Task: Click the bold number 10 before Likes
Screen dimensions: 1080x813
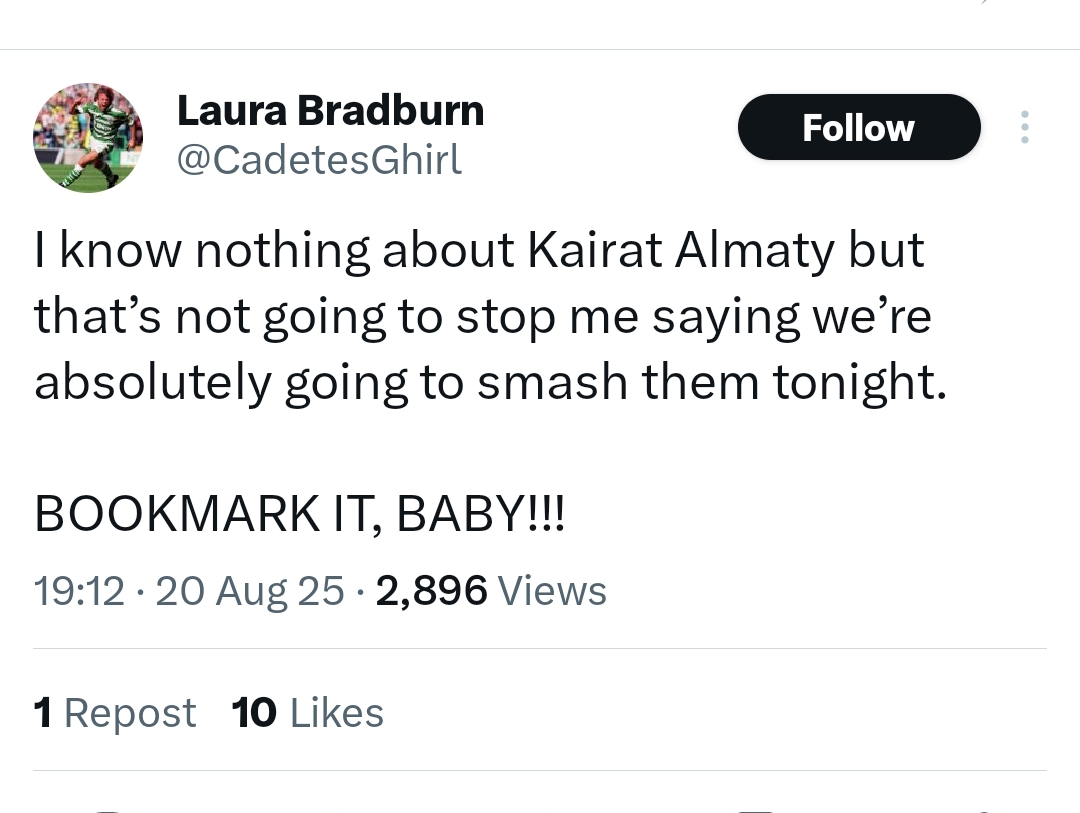Action: coord(254,712)
